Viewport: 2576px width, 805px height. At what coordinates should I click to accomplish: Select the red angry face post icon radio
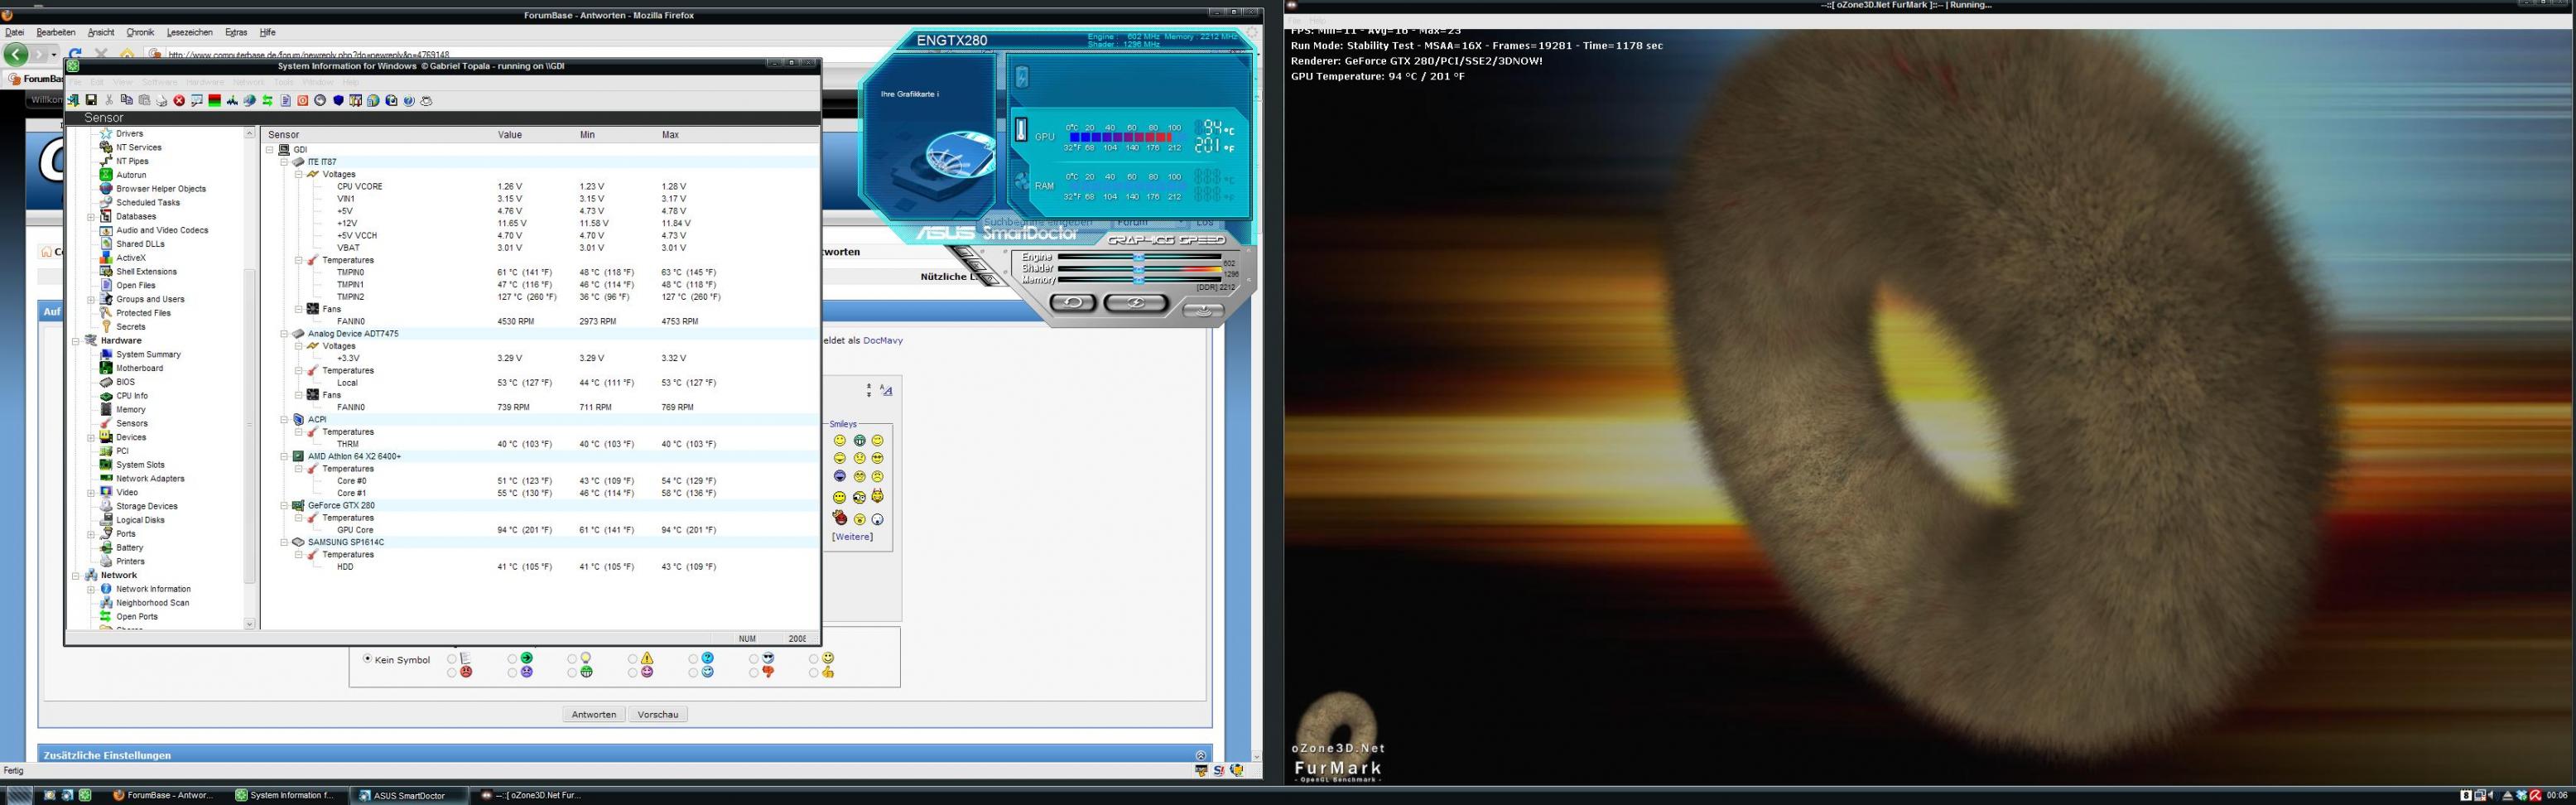(x=452, y=673)
